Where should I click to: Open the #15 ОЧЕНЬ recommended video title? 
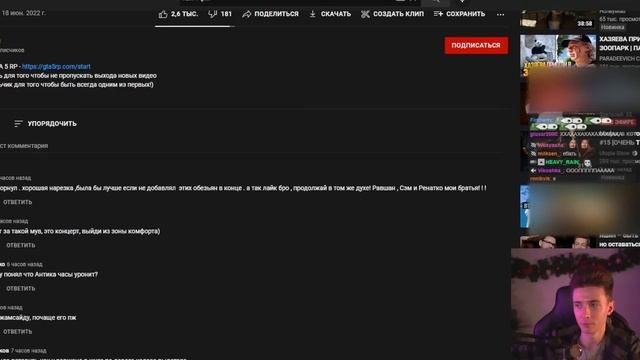[x=619, y=142]
